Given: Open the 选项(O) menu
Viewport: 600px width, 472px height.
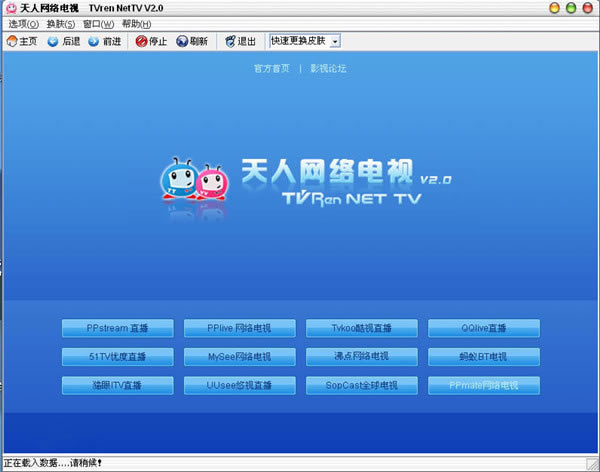Looking at the screenshot, I should point(23,24).
